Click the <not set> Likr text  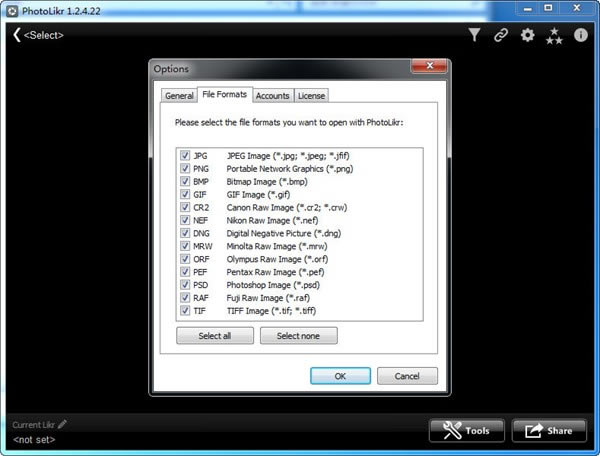click(x=34, y=440)
